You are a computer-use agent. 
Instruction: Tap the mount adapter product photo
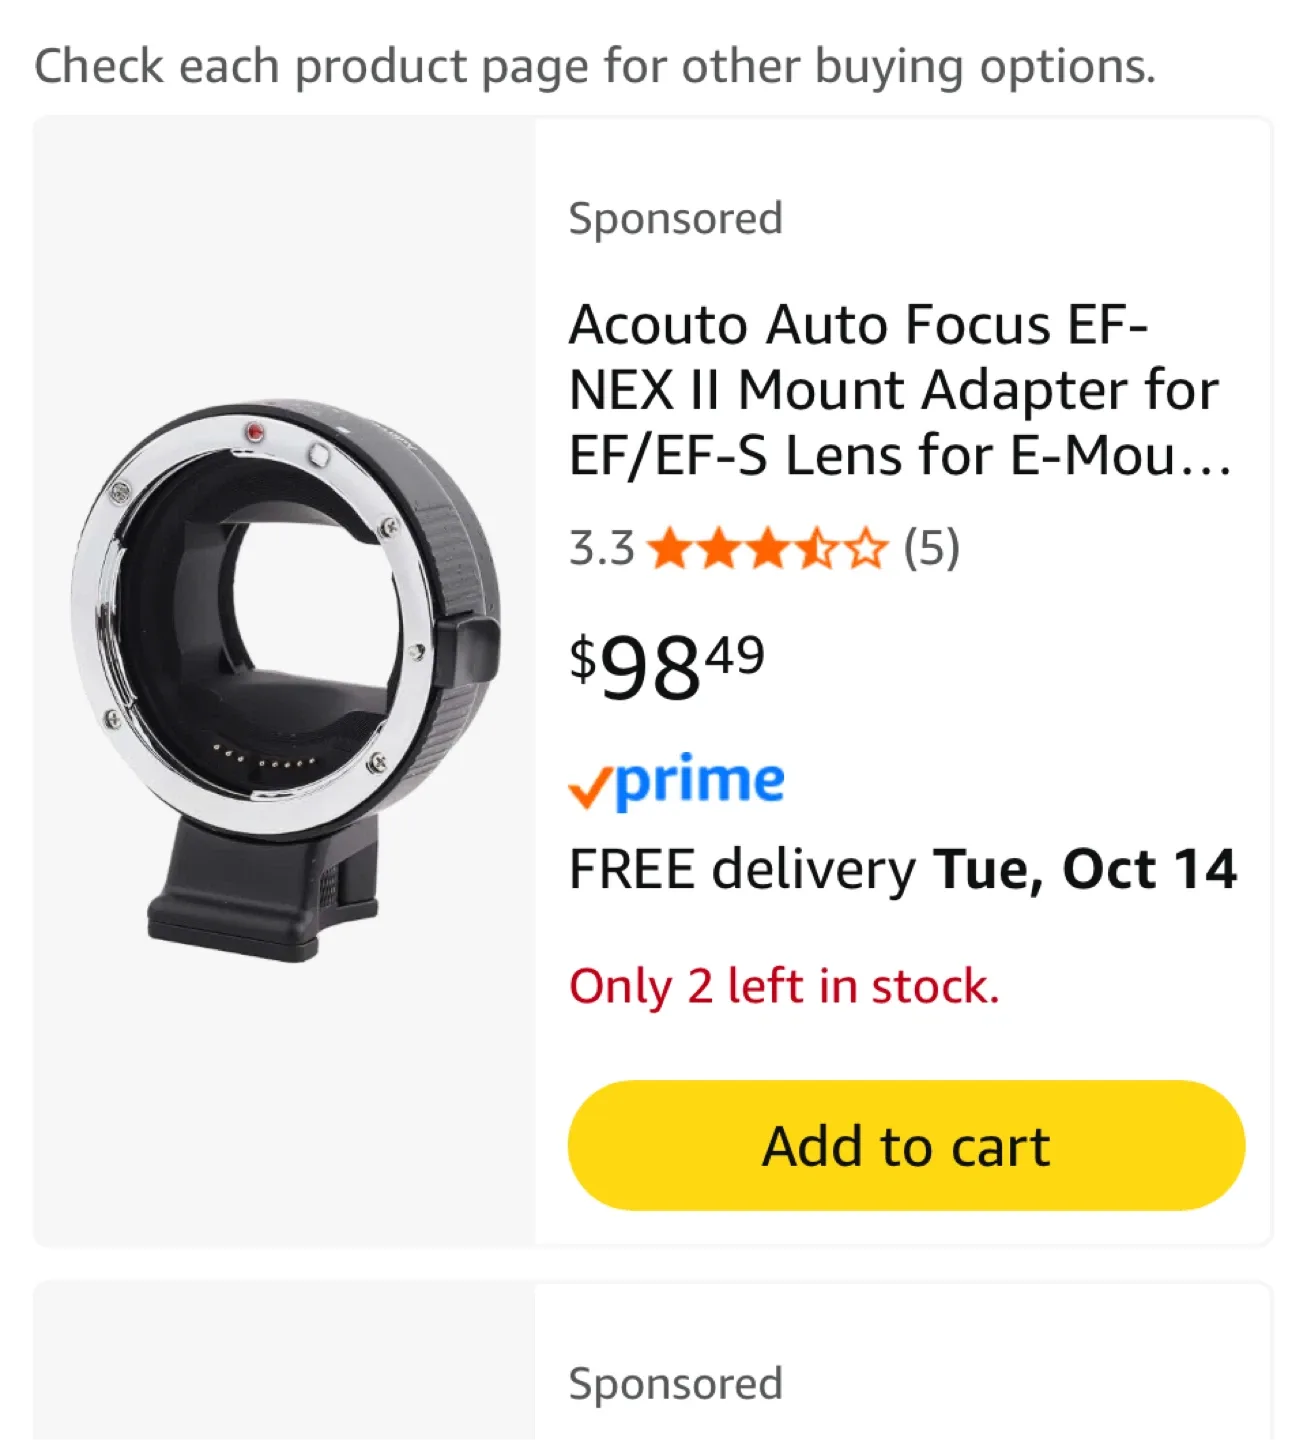pyautogui.click(x=285, y=680)
